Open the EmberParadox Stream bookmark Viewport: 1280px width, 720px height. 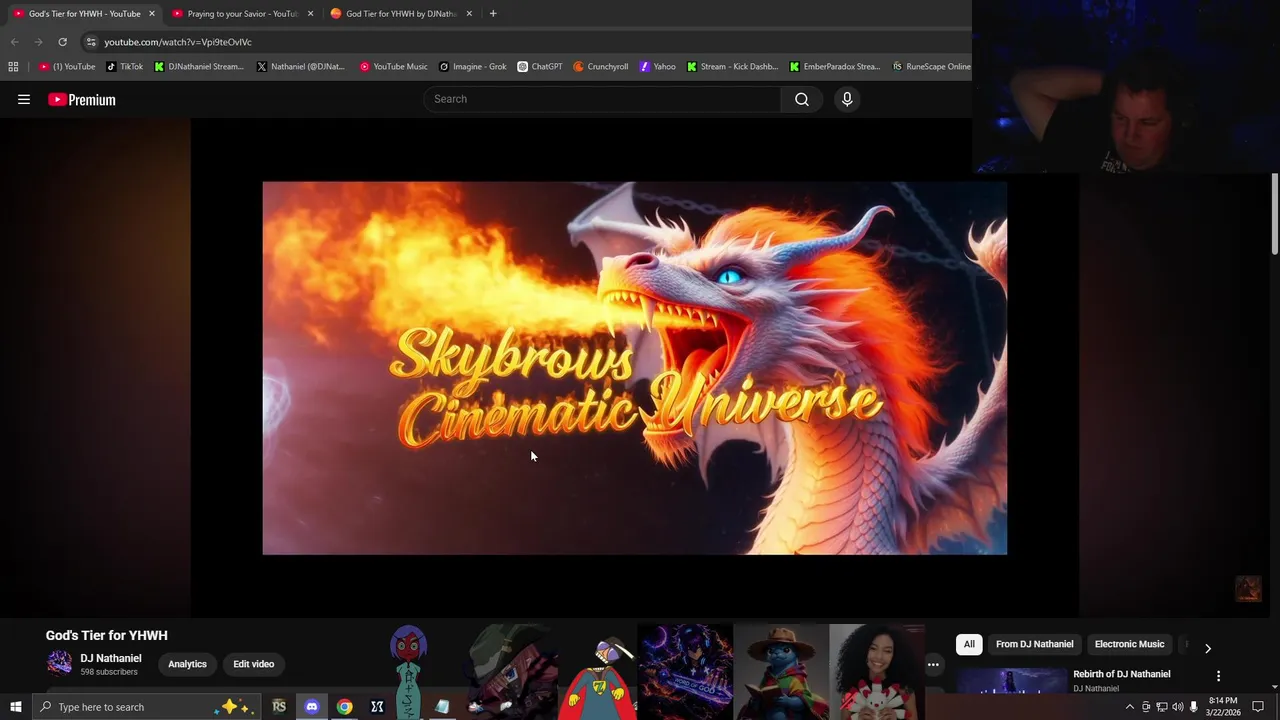pyautogui.click(x=834, y=67)
